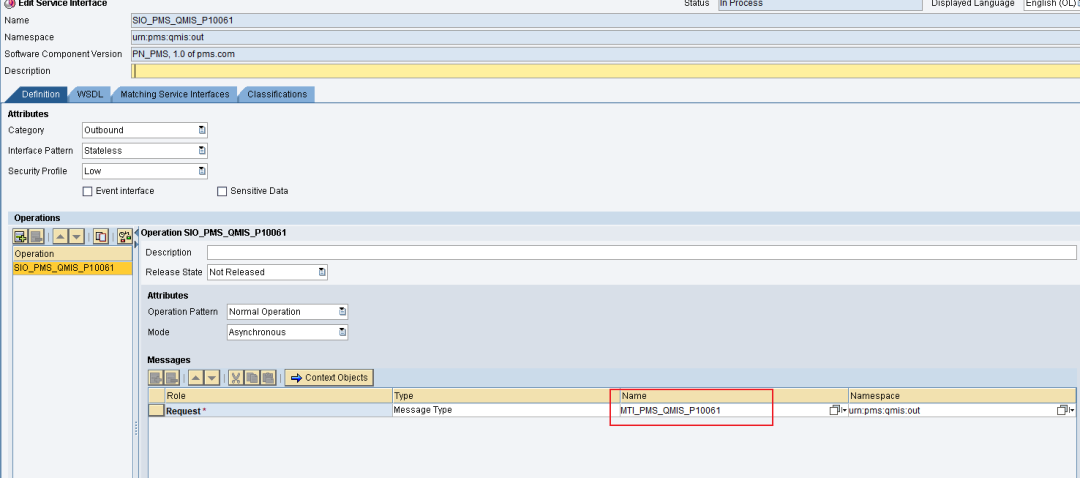This screenshot has width=1080, height=478.
Task: Click the Paste clipboard icon in Messages toolbar
Action: [267, 377]
